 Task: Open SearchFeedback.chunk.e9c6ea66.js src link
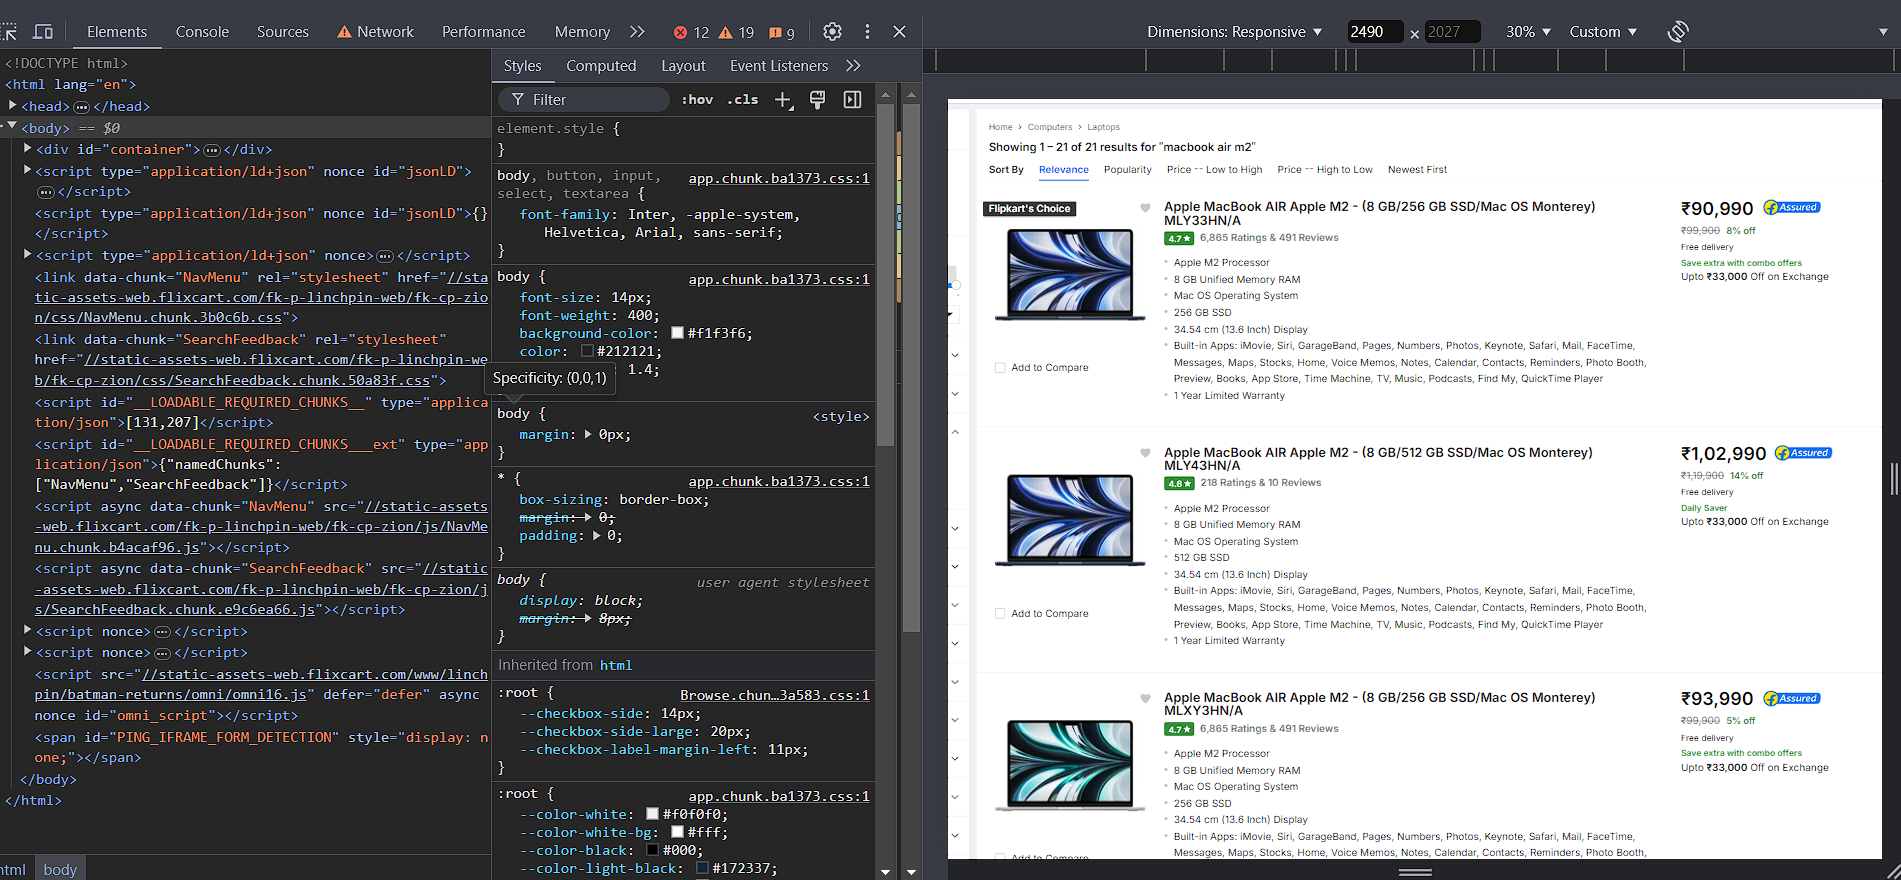click(x=261, y=589)
